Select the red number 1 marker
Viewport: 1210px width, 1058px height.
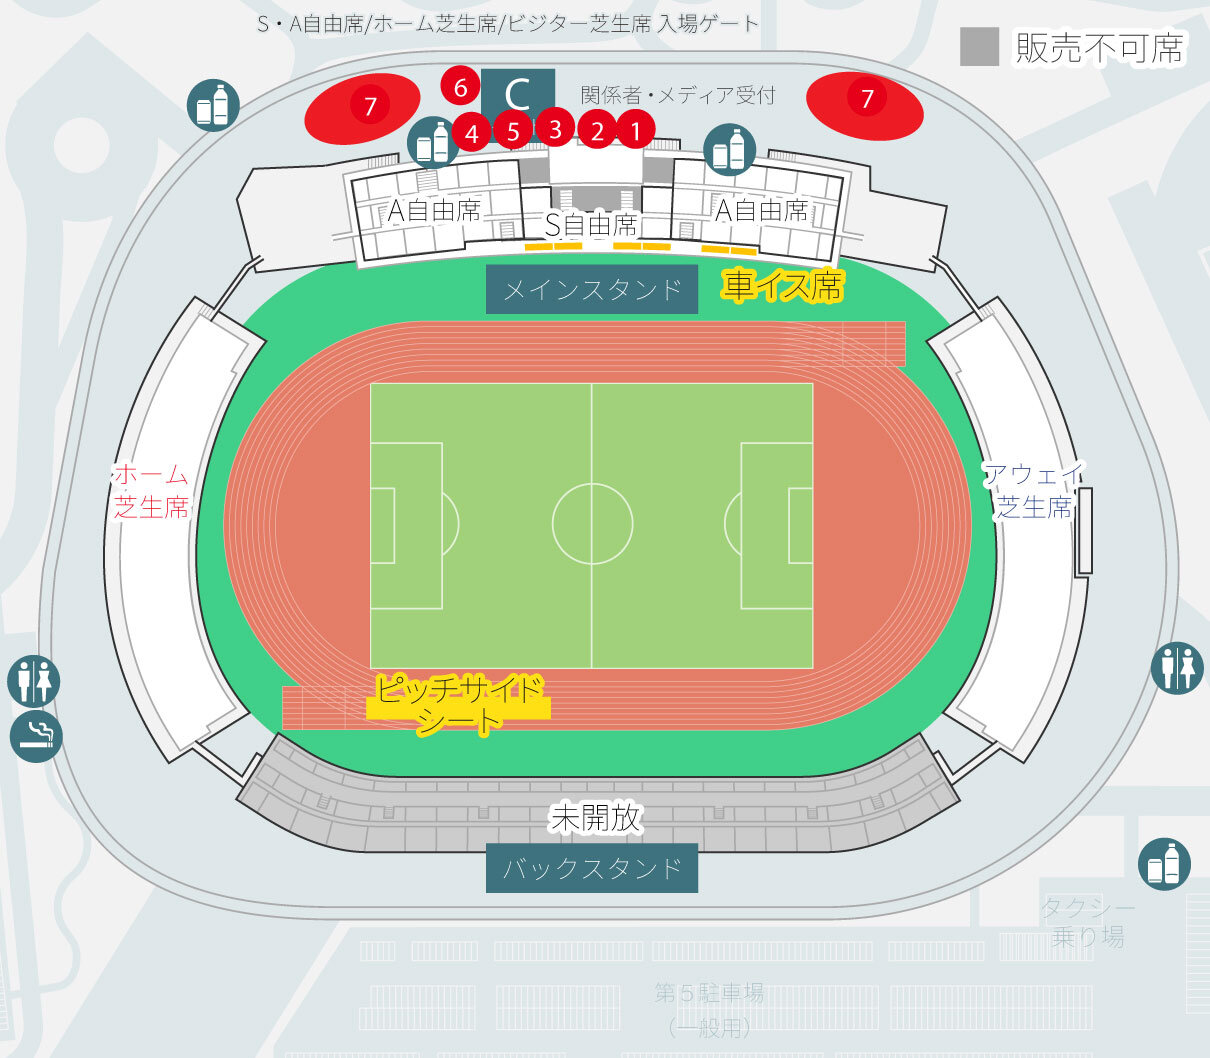tap(635, 128)
